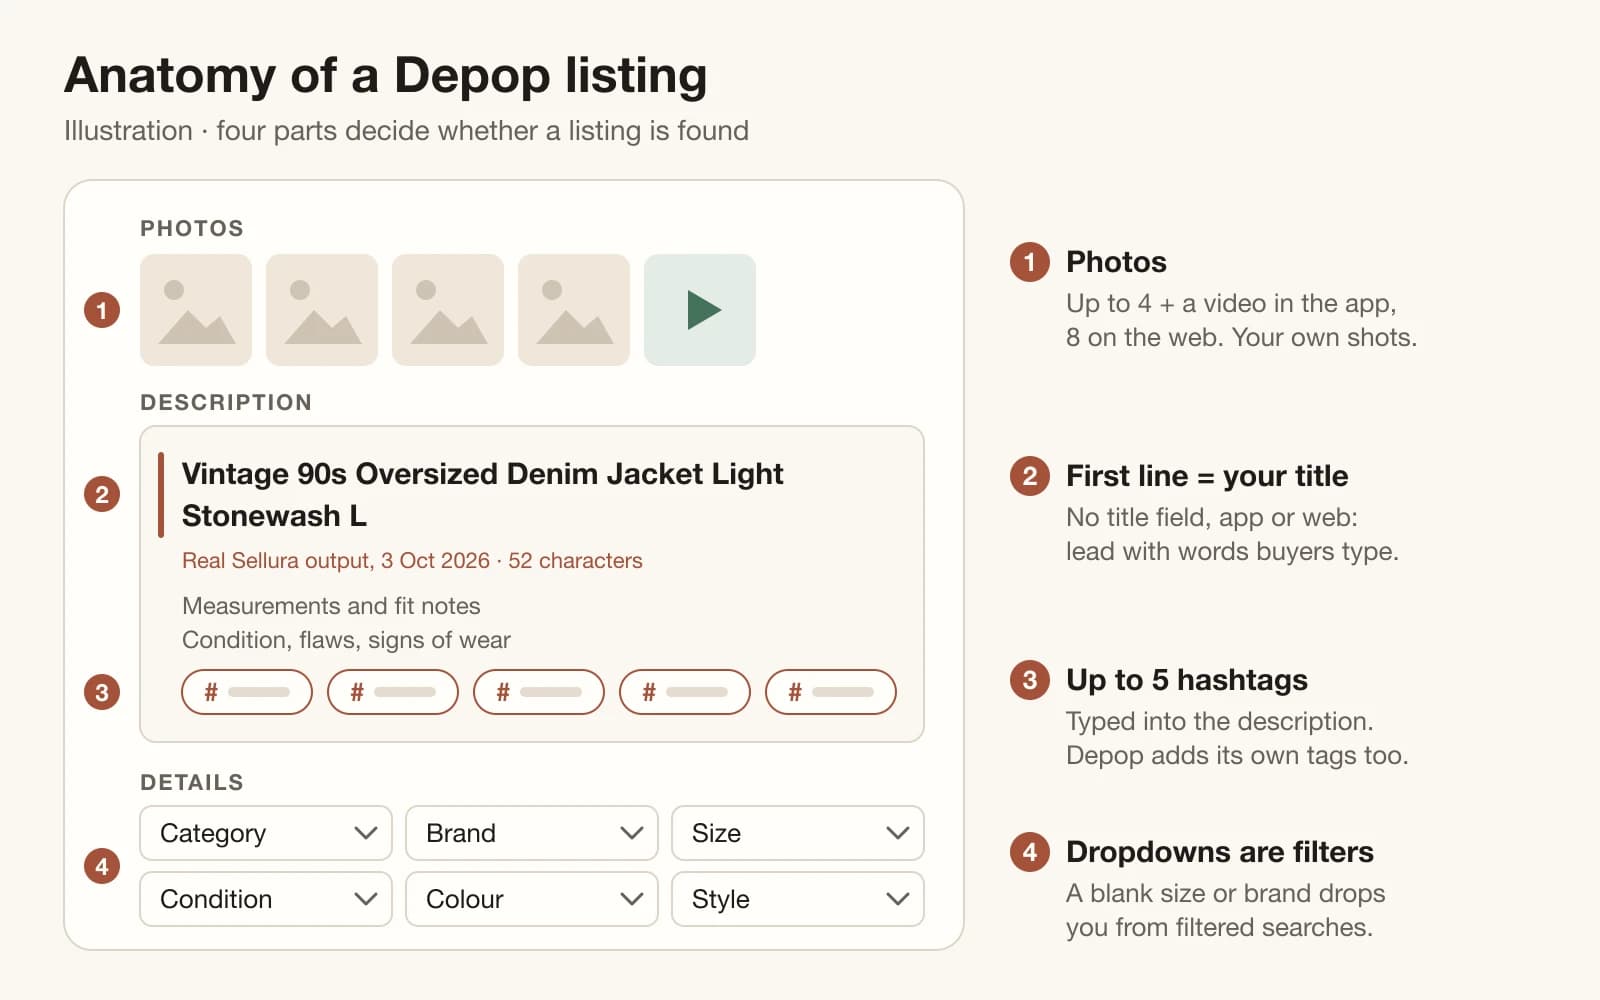Expand the Style dropdown

click(798, 899)
